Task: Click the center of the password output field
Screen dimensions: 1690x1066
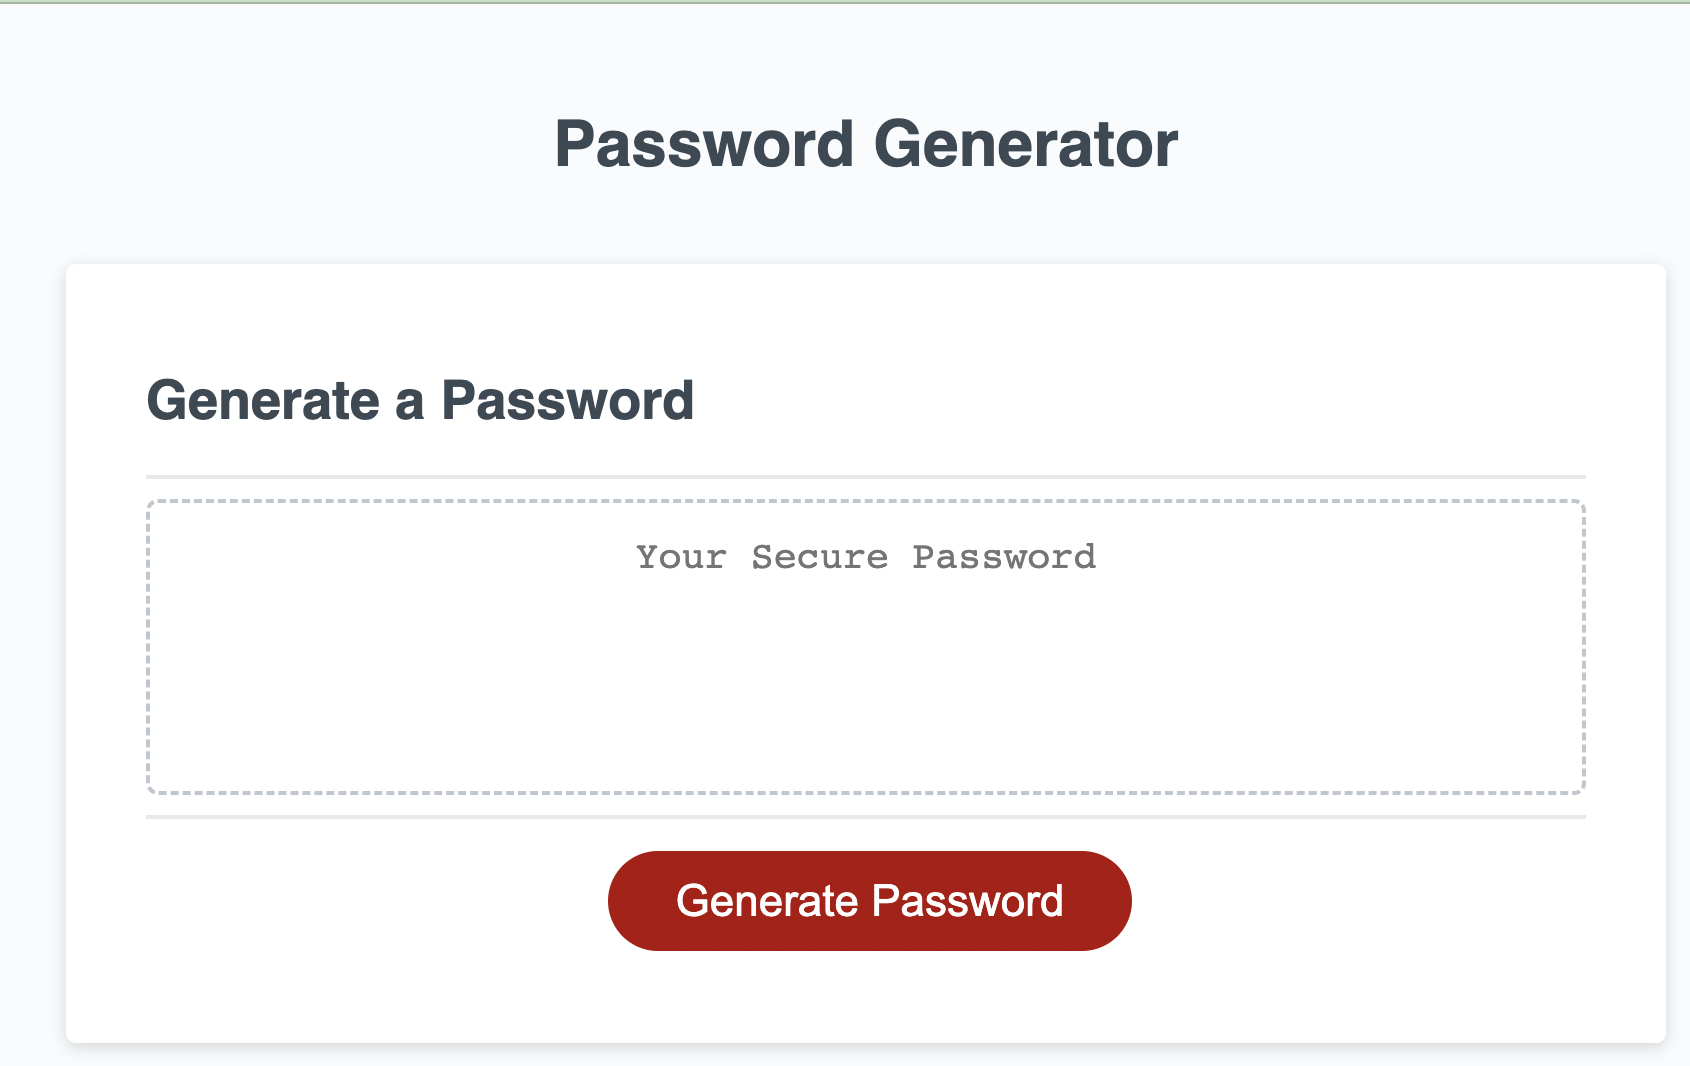Action: (x=866, y=645)
